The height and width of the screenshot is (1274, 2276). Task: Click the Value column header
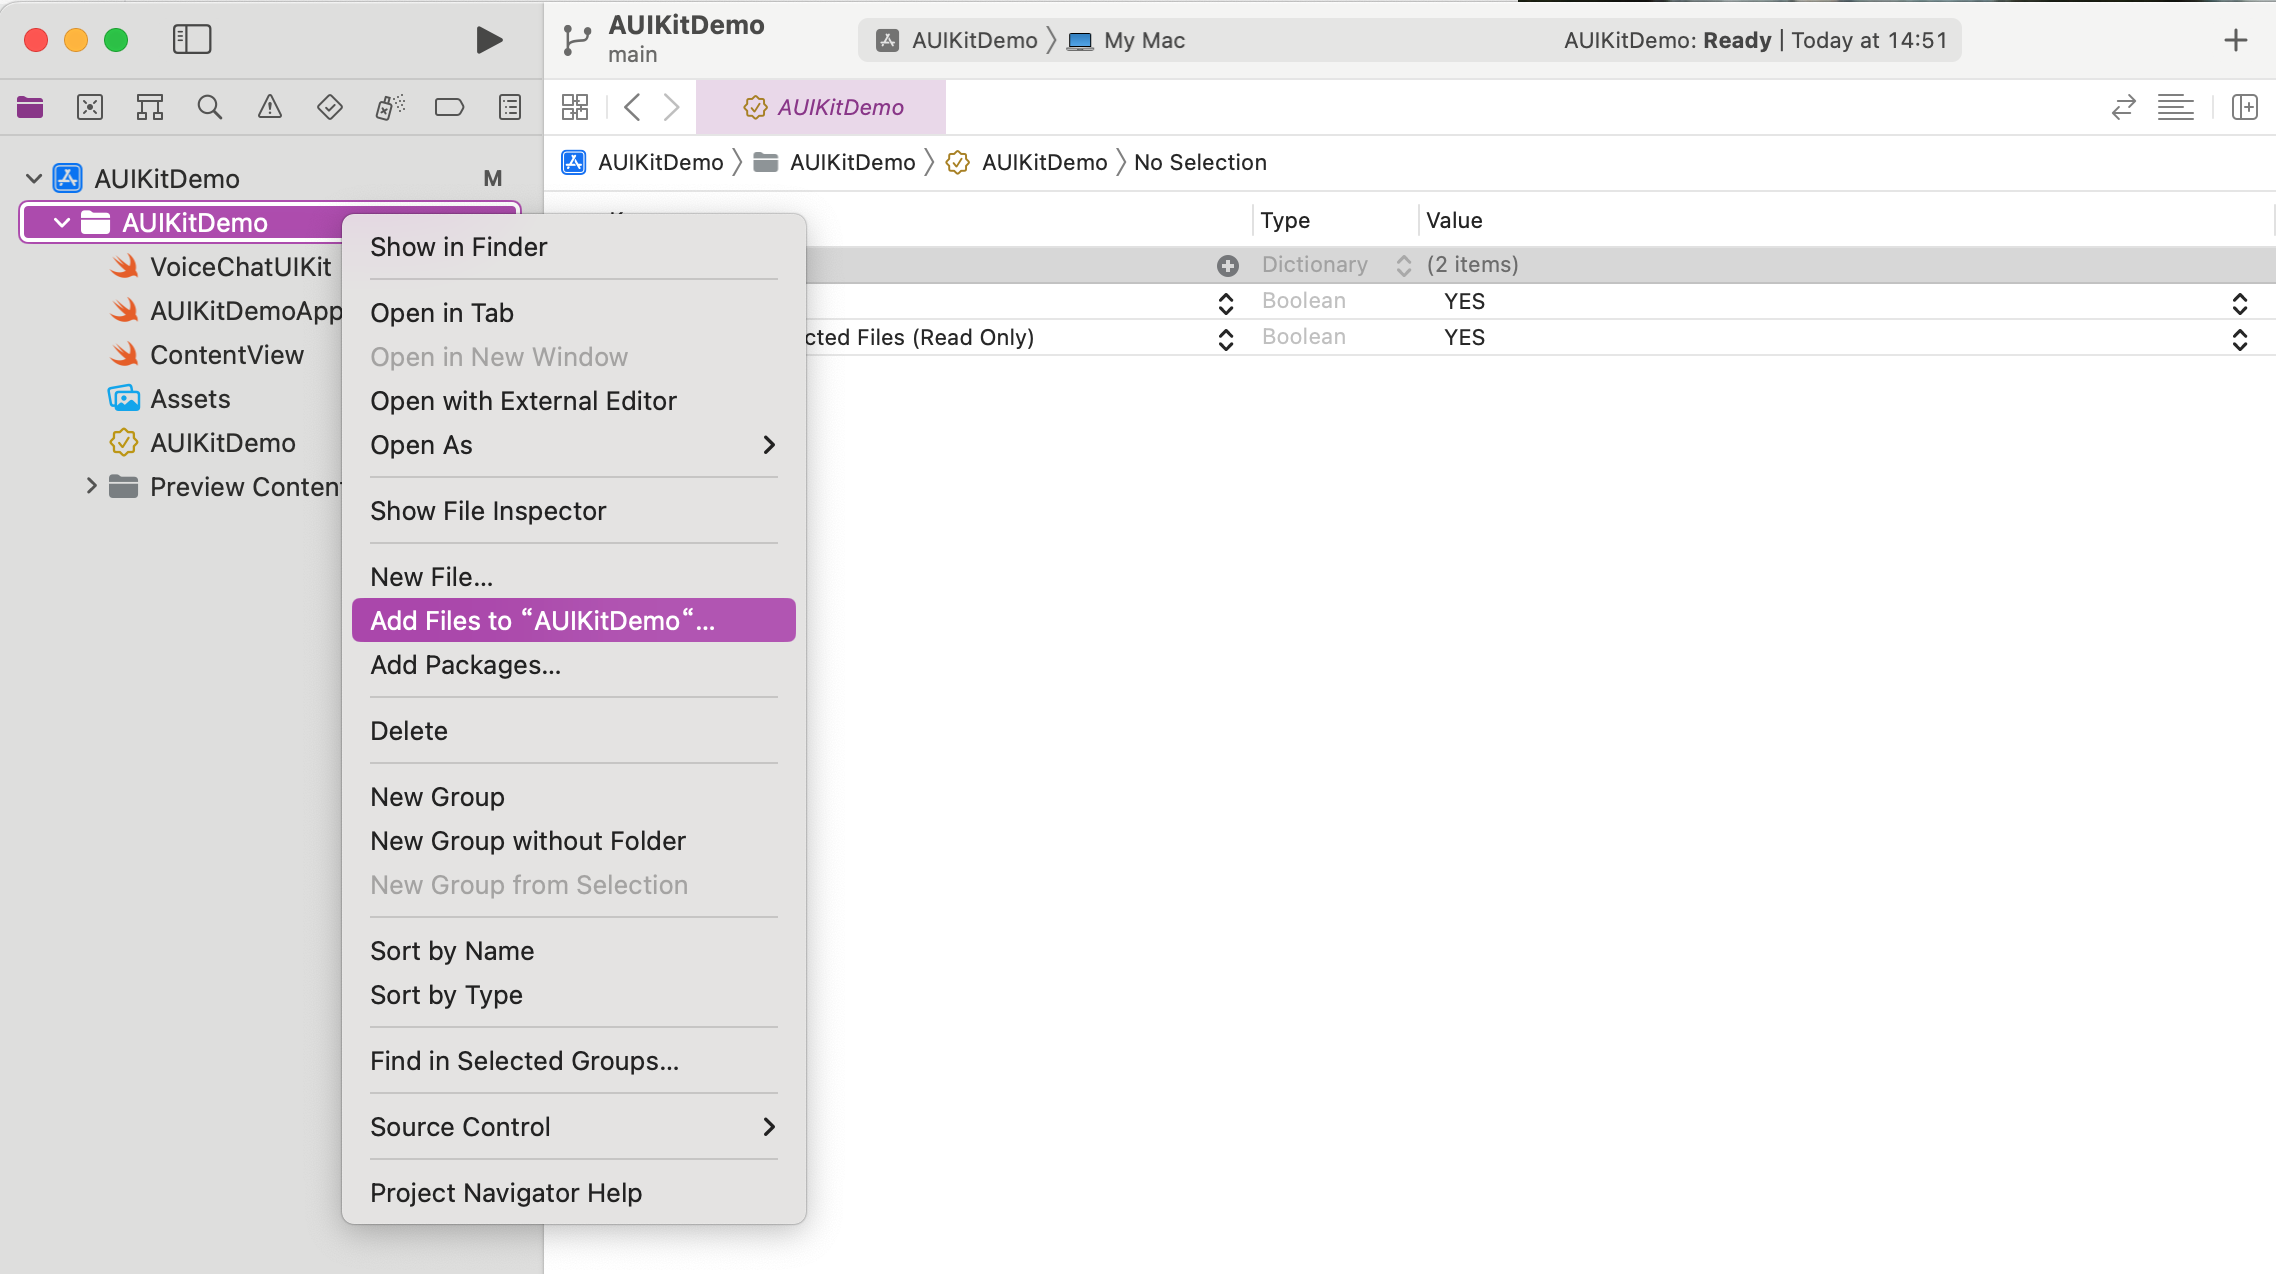(x=1454, y=220)
